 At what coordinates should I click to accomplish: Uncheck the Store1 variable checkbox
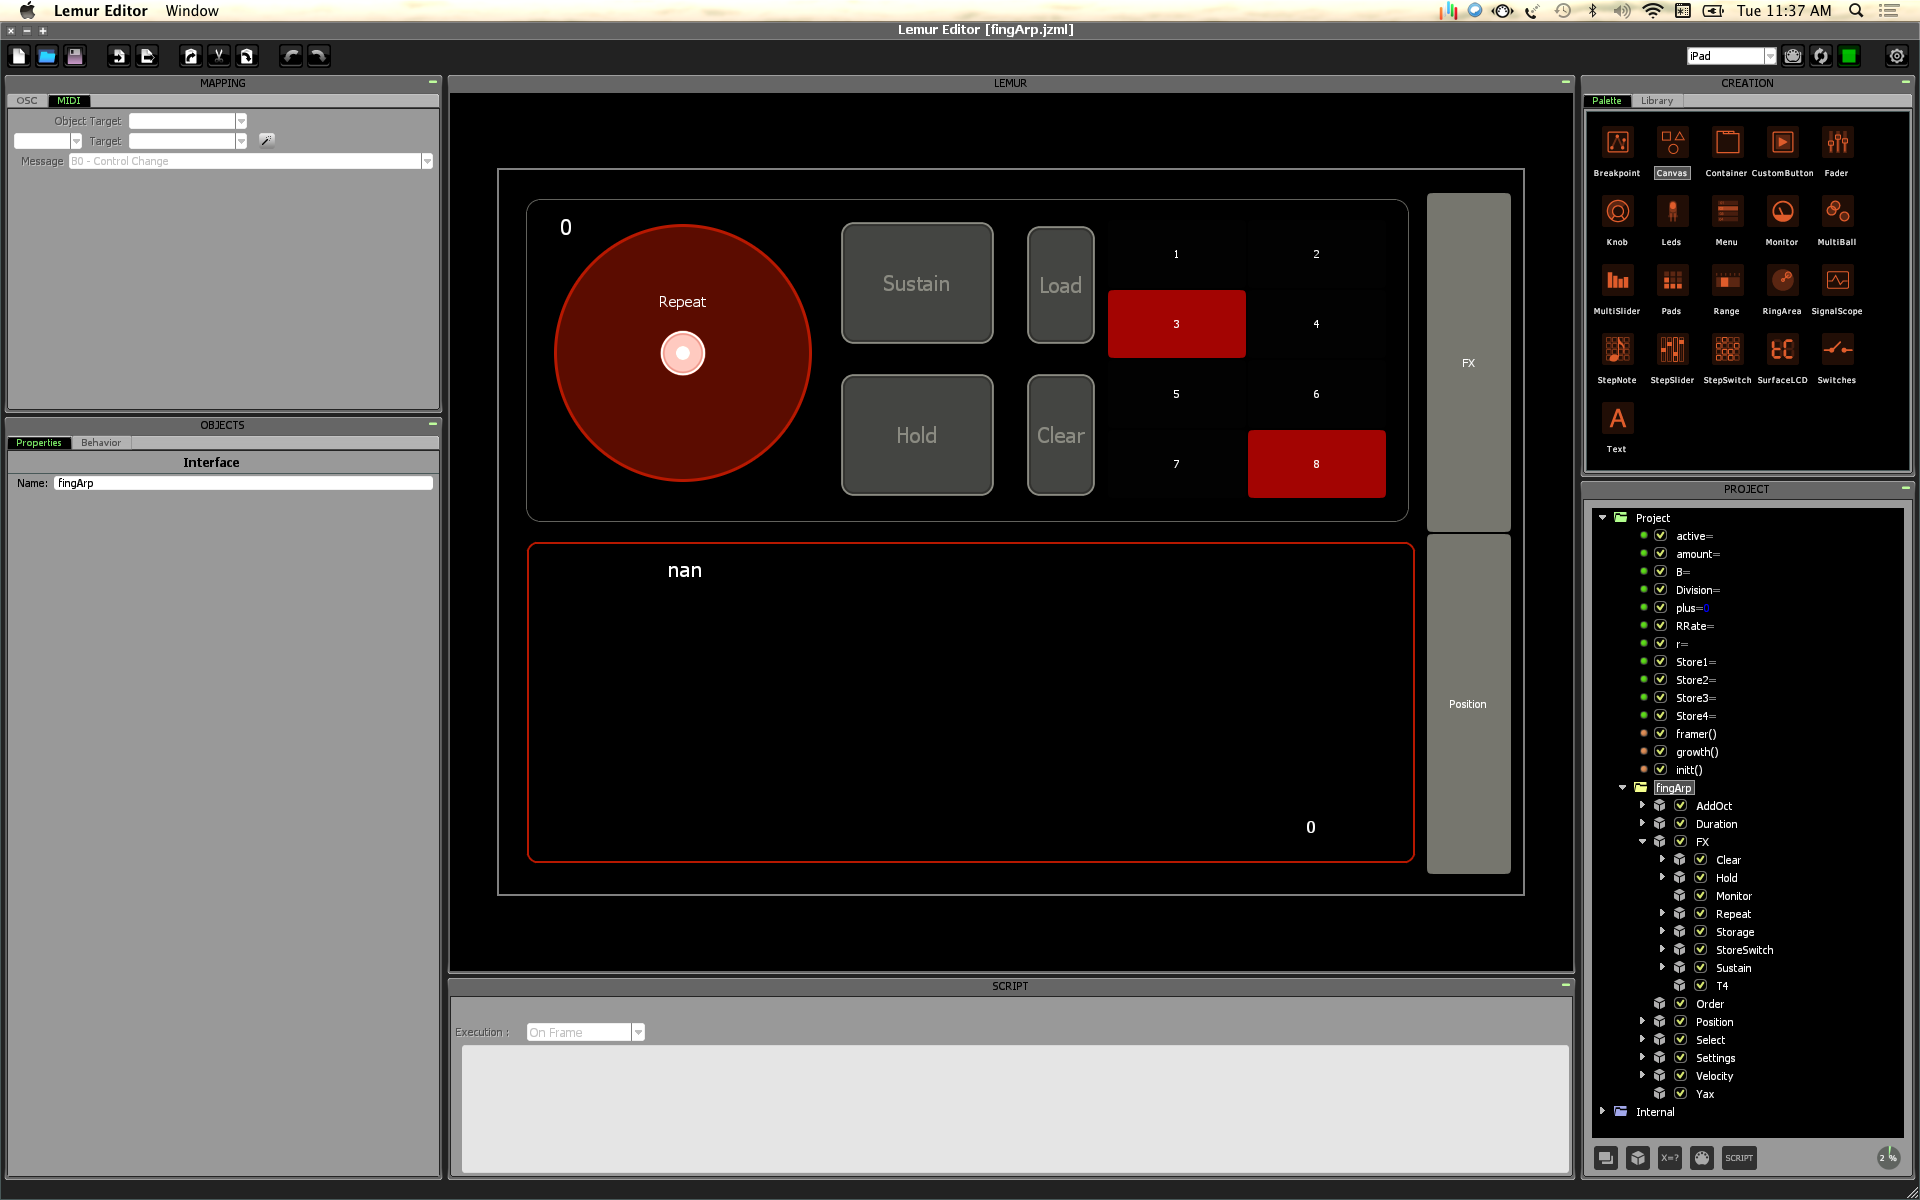[1660, 662]
